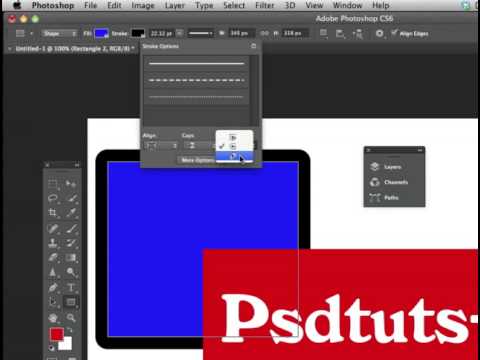The height and width of the screenshot is (360, 480).
Task: Click the black Stroke color swatch
Action: pyautogui.click(x=138, y=33)
